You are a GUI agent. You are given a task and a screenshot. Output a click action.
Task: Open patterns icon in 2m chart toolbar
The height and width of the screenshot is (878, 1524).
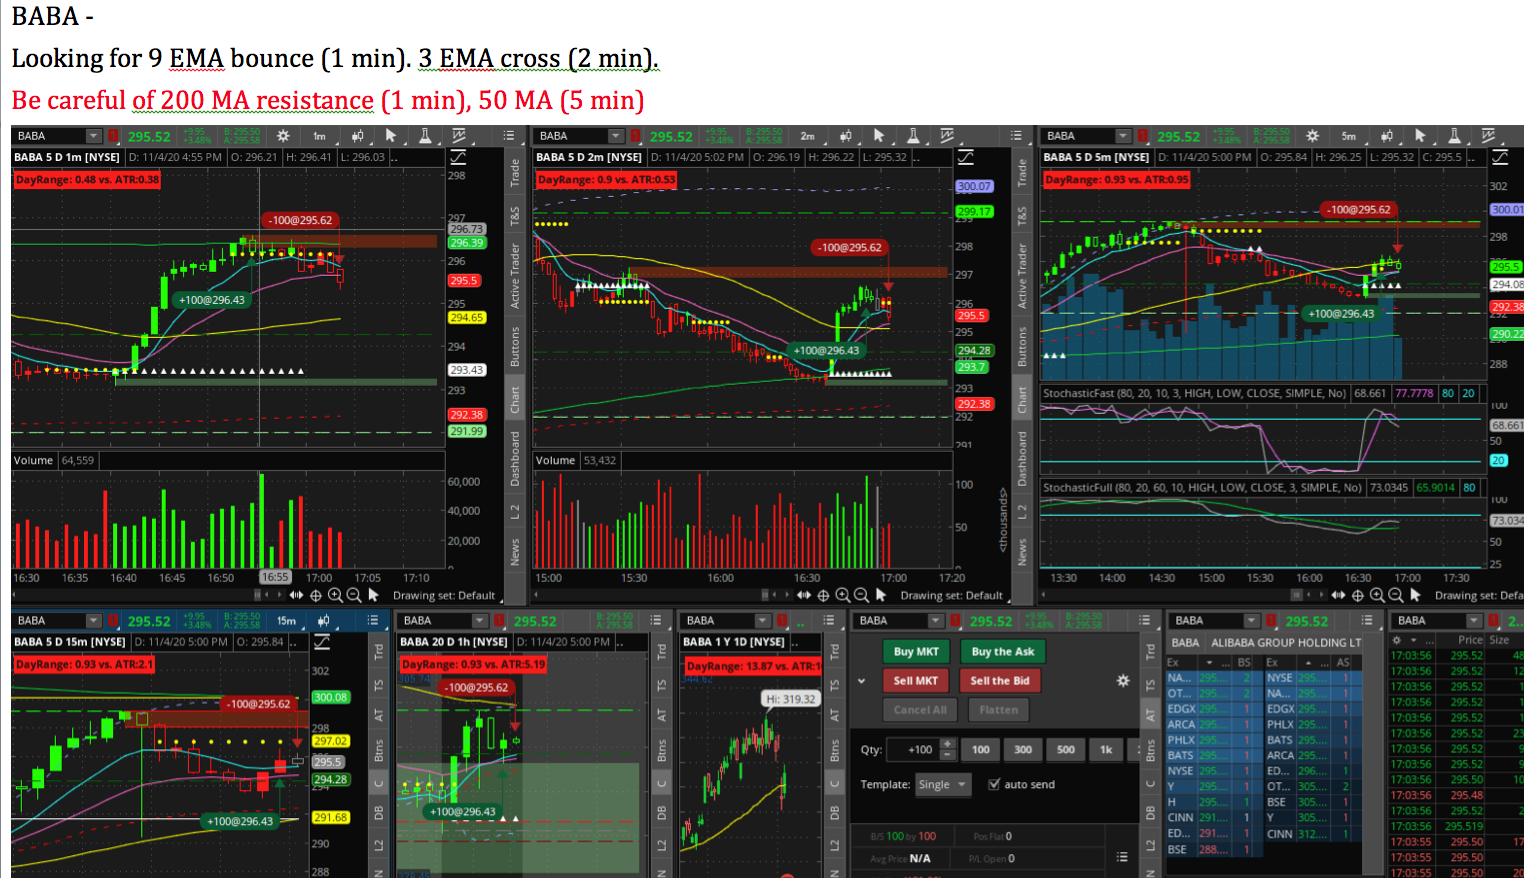point(947,136)
